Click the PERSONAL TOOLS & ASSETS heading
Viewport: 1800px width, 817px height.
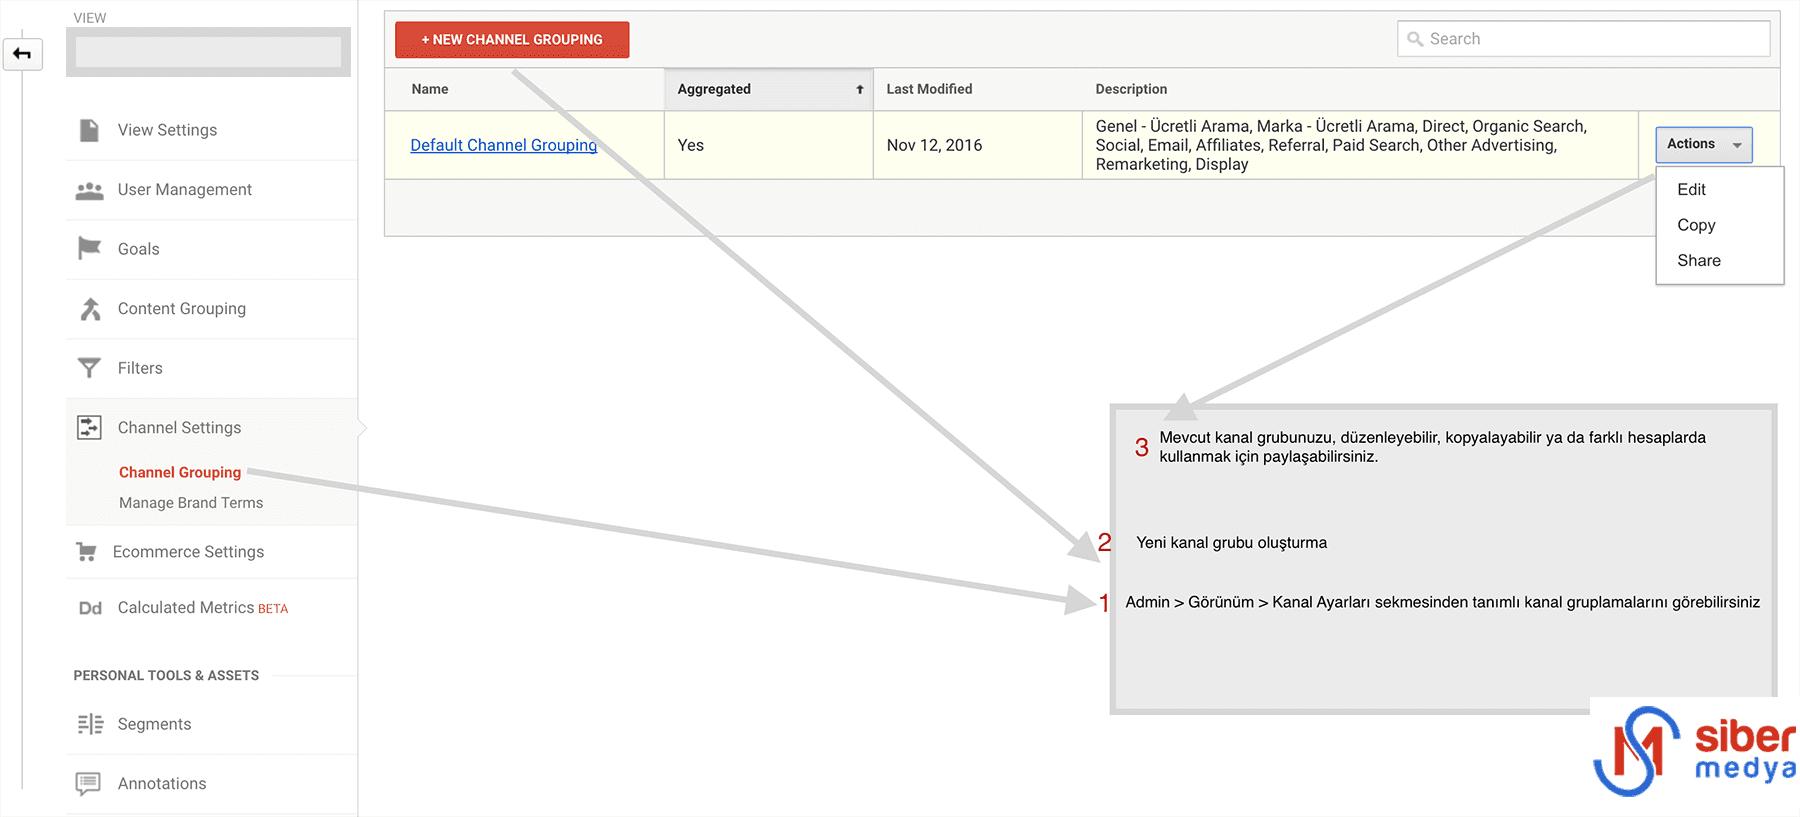coord(166,676)
